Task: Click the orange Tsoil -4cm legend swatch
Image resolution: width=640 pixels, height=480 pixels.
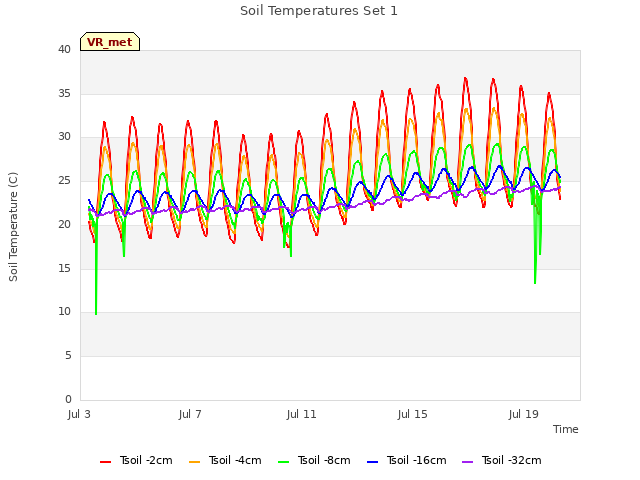Action: click(x=194, y=462)
